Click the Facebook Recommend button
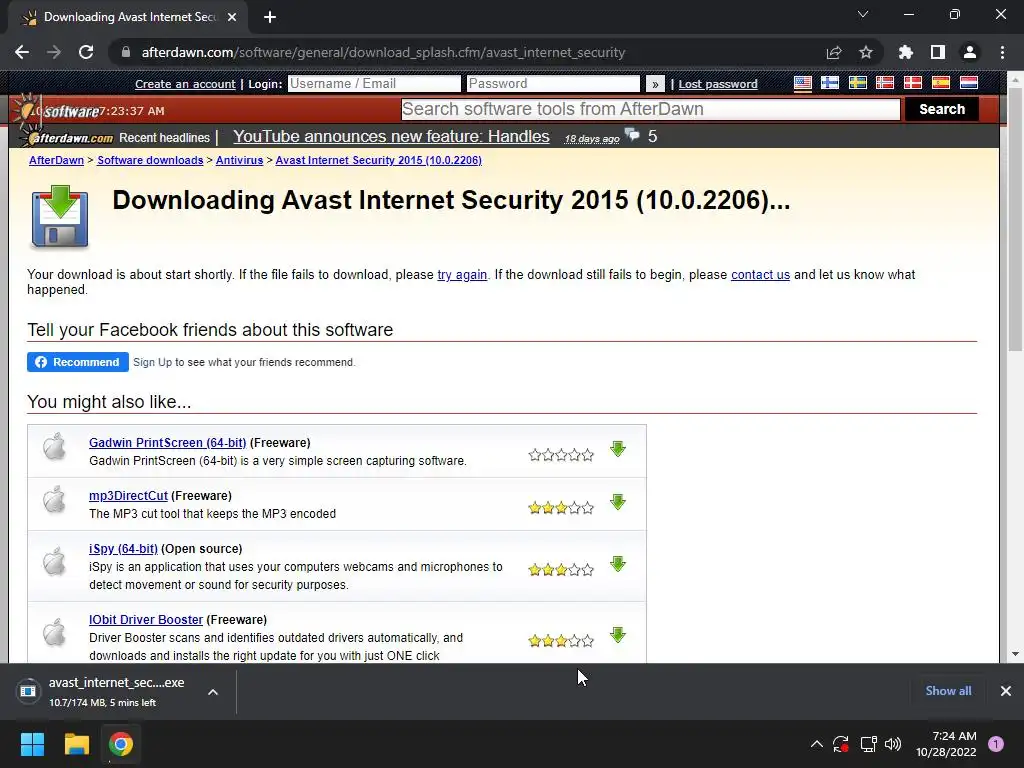The height and width of the screenshot is (768, 1024). tap(78, 362)
